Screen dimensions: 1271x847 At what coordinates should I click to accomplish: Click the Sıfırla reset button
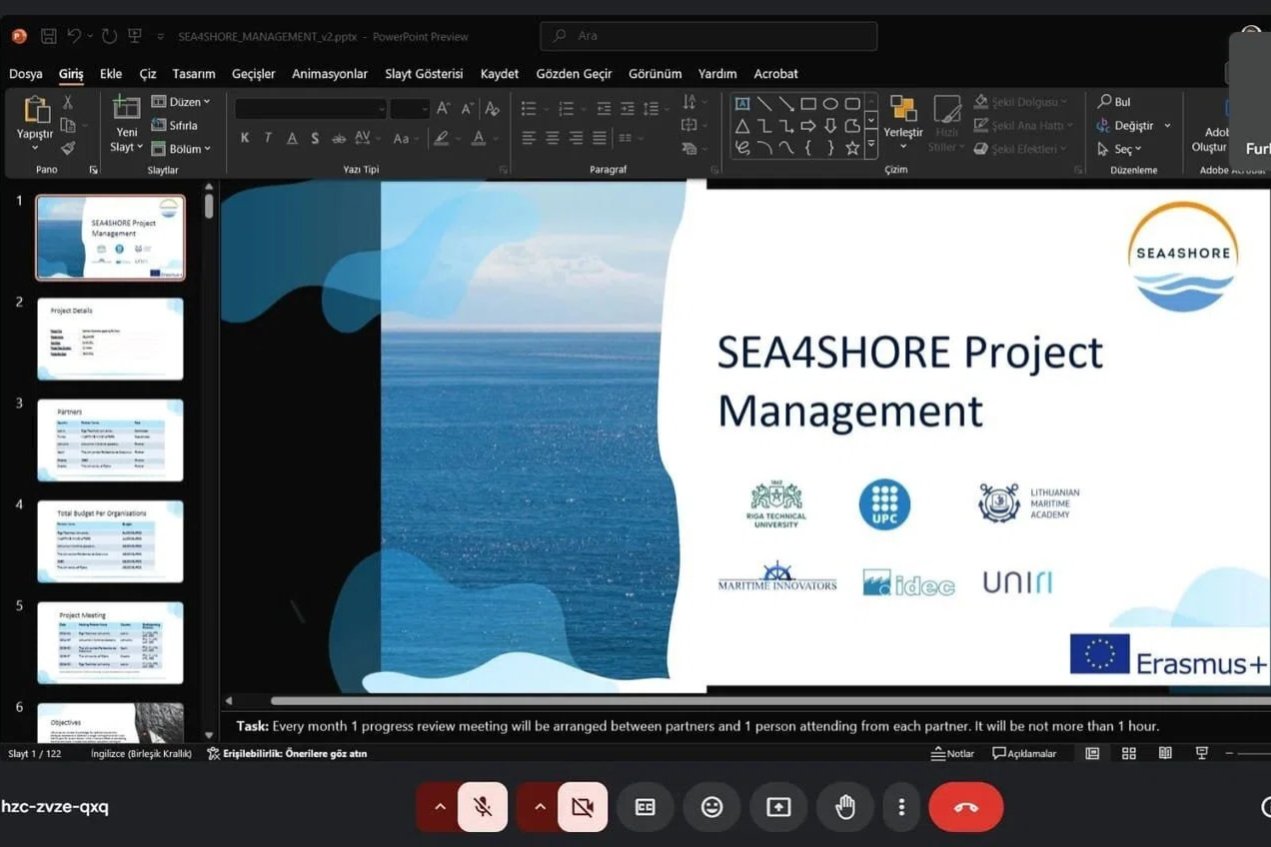click(175, 126)
